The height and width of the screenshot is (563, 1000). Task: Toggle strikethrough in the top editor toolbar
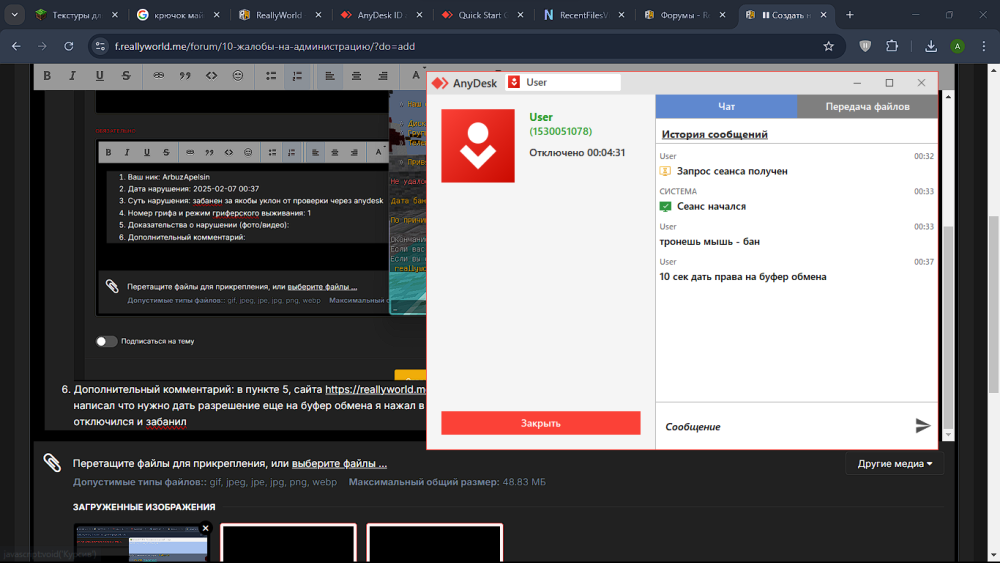coord(126,76)
